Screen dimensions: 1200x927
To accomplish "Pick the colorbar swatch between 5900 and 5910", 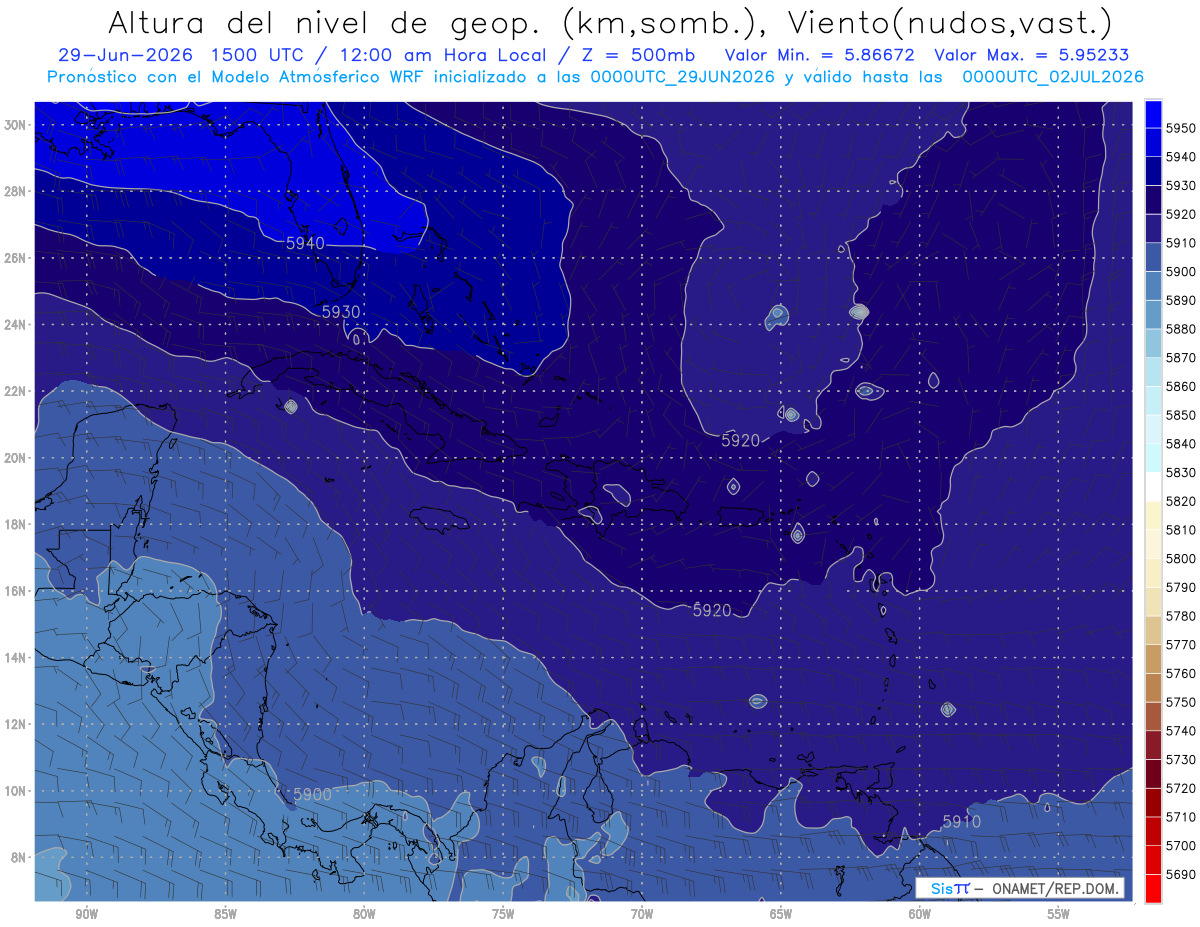I will [1153, 256].
